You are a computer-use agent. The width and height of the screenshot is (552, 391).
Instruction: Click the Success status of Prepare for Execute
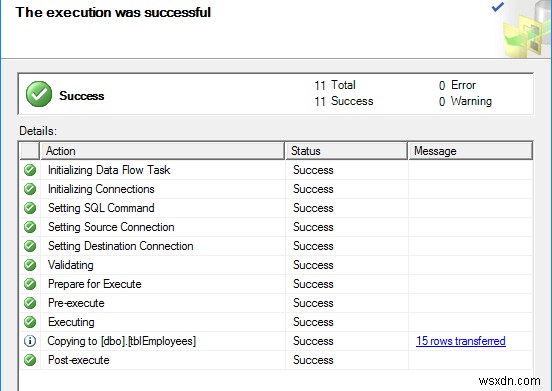(x=313, y=284)
